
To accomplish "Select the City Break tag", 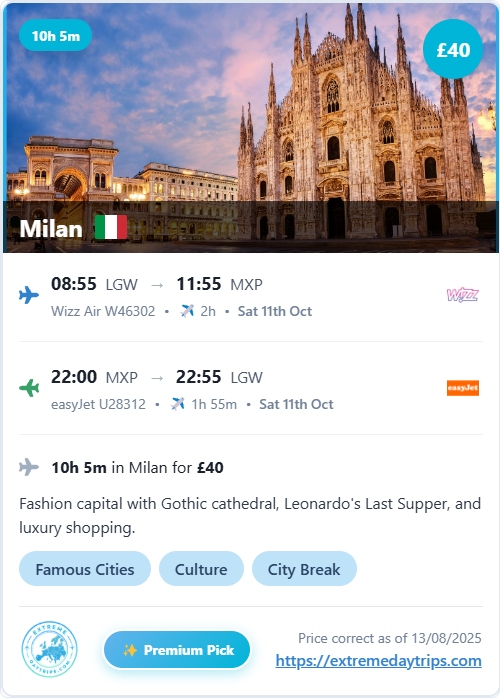I will pos(304,569).
